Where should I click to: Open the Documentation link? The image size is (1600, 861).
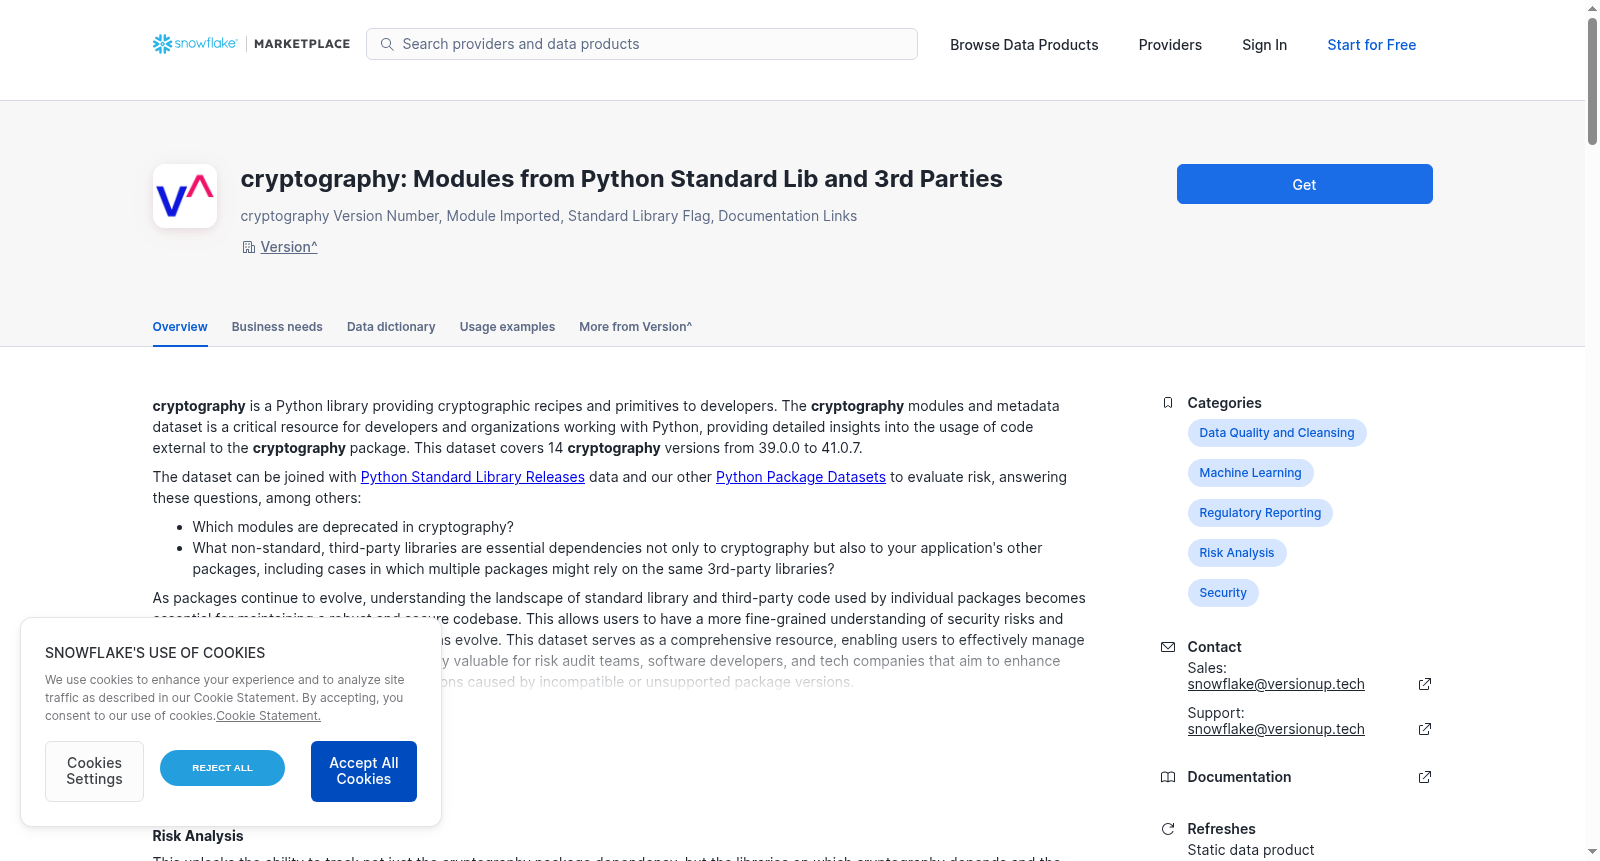click(1239, 777)
